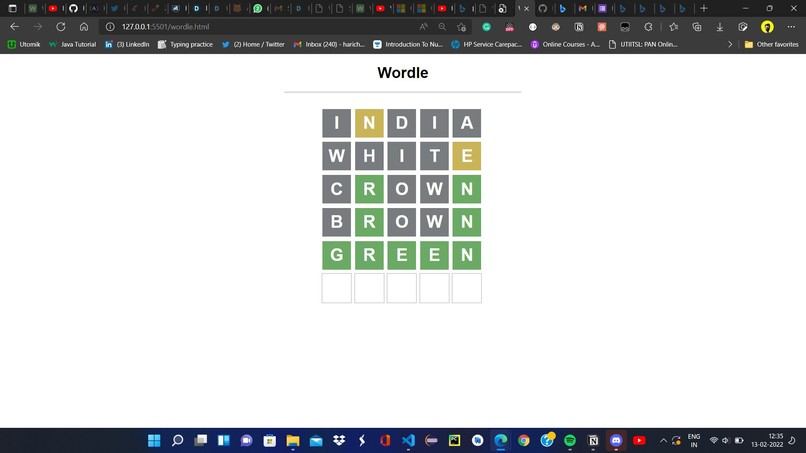806x453 pixels.
Task: Open the (3) LinkedIn bookmark
Action: pos(127,44)
